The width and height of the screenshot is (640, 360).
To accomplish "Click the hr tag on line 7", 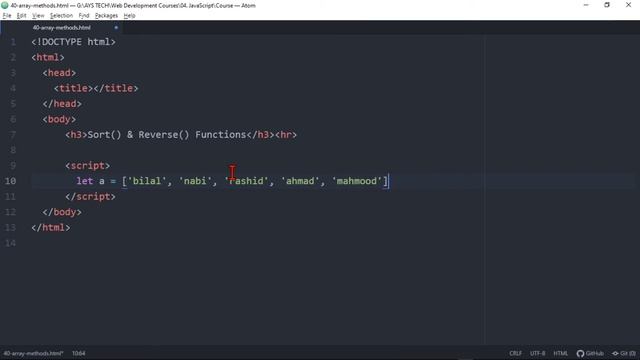I will (x=286, y=135).
